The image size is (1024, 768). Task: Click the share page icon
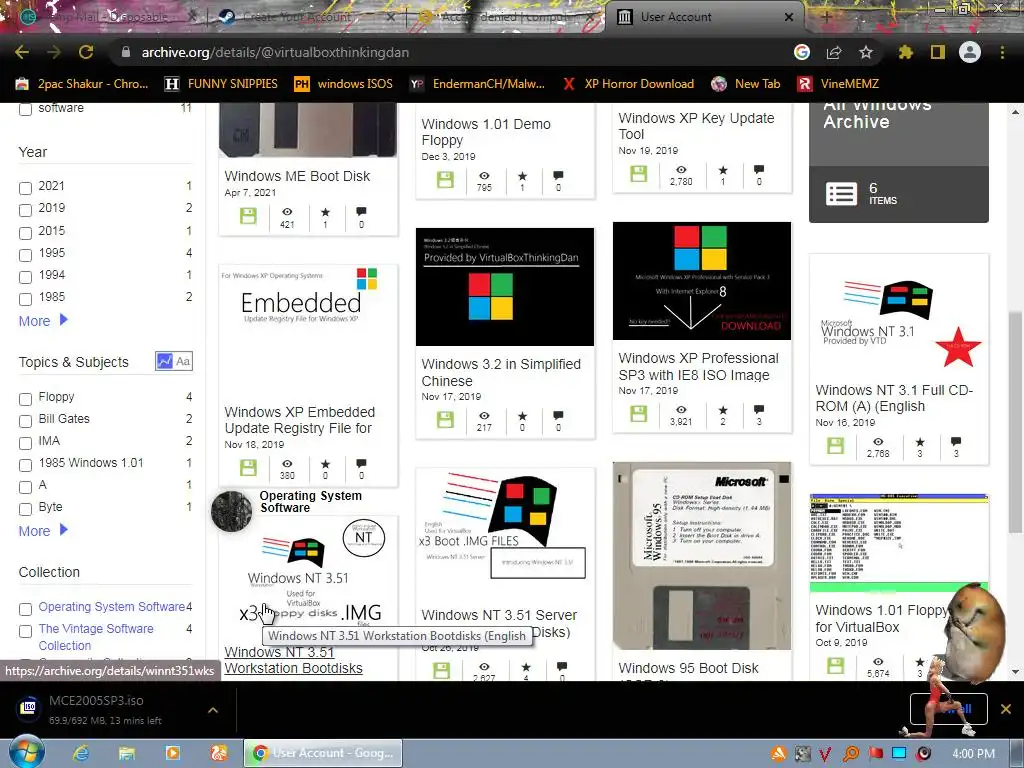(834, 52)
